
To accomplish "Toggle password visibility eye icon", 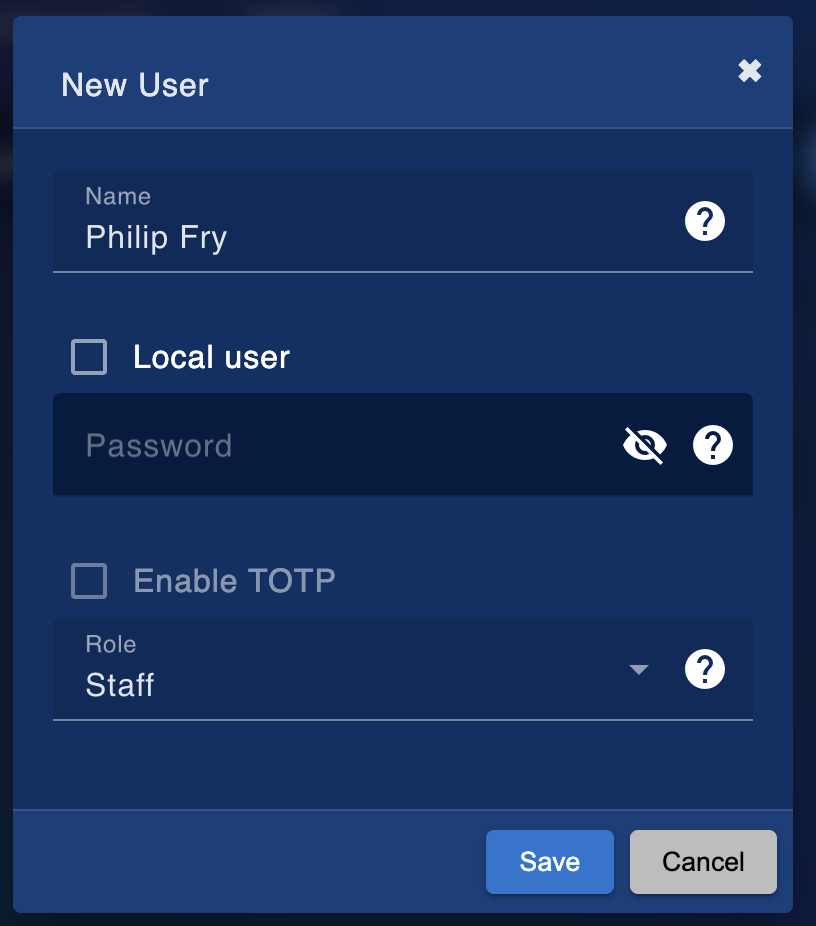I will [x=645, y=445].
